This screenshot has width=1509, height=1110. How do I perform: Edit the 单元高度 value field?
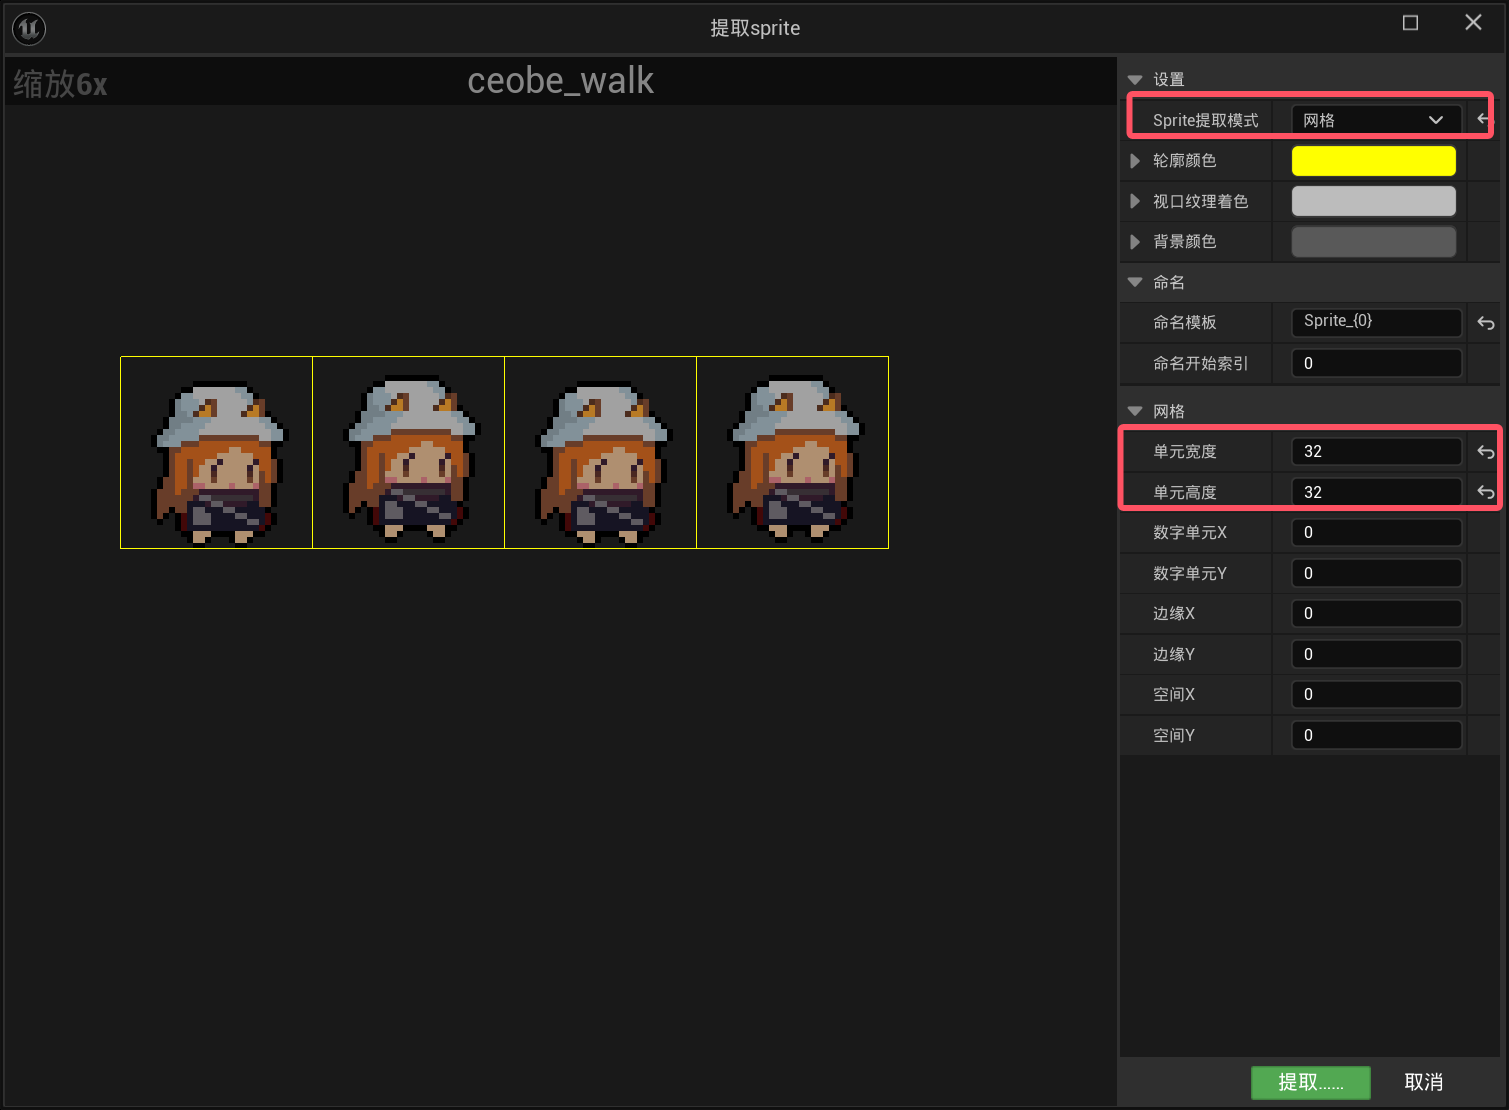1376,492
